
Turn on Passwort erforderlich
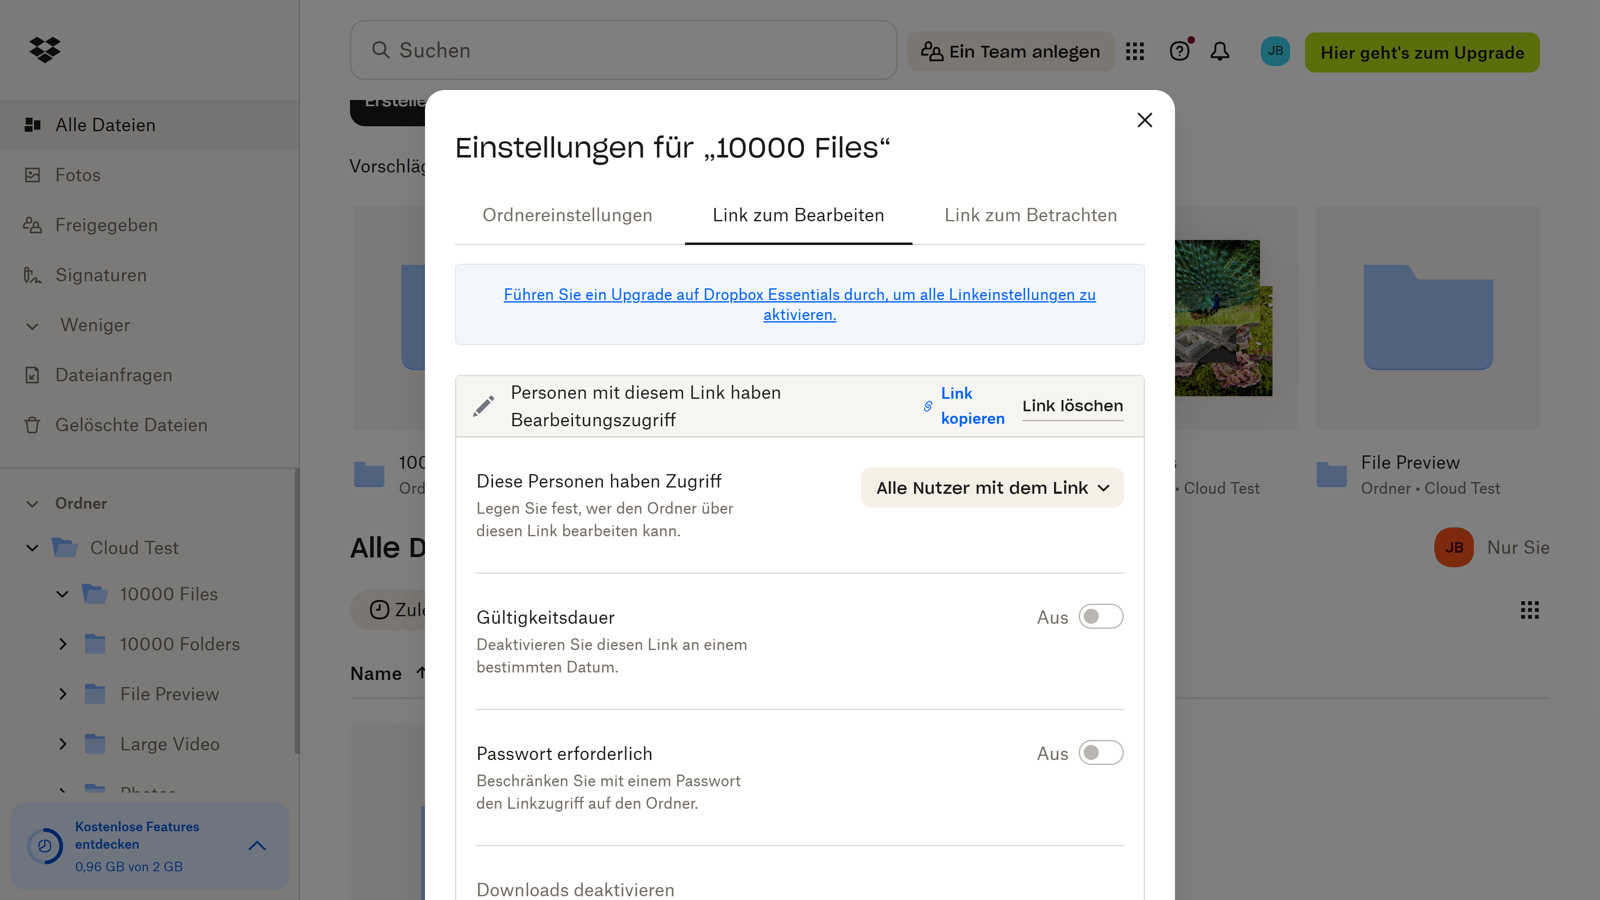pos(1101,752)
